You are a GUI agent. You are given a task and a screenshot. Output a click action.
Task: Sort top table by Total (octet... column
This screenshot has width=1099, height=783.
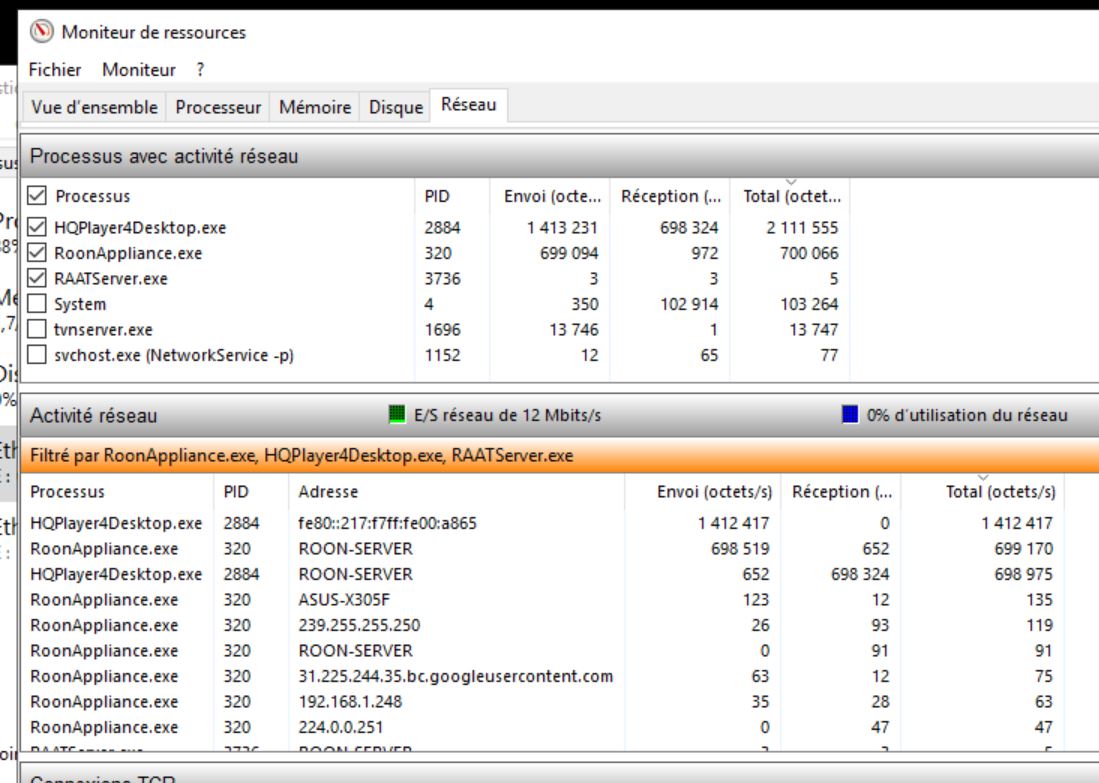(x=790, y=196)
